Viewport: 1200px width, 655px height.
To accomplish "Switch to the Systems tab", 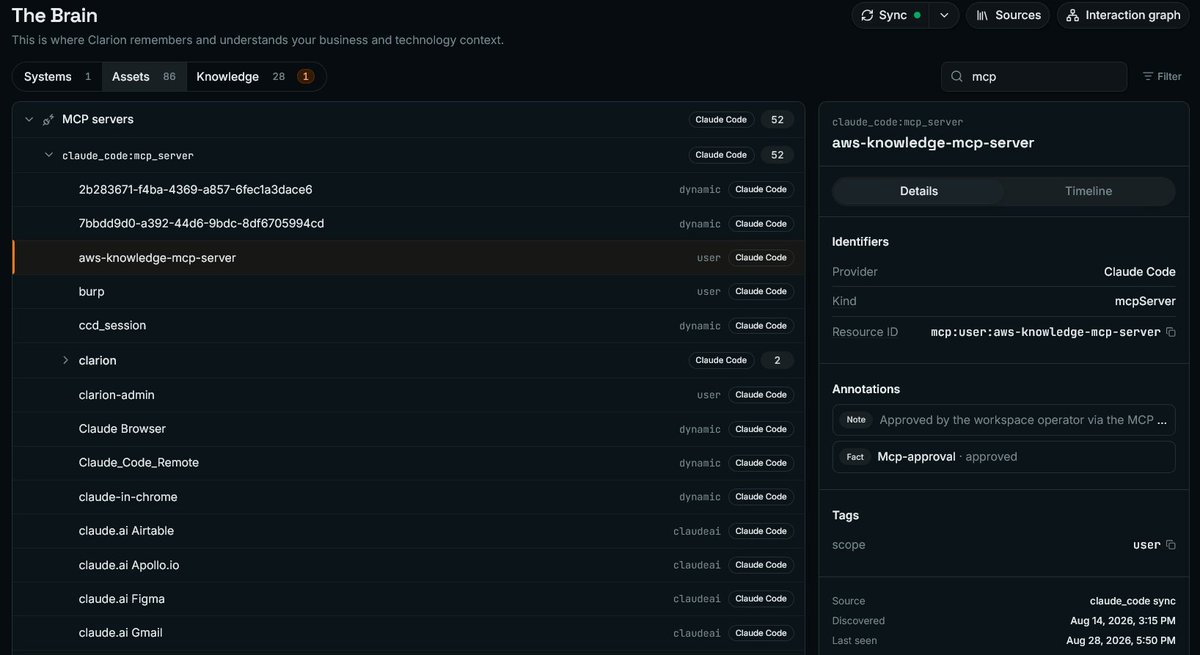I will pyautogui.click(x=58, y=77).
